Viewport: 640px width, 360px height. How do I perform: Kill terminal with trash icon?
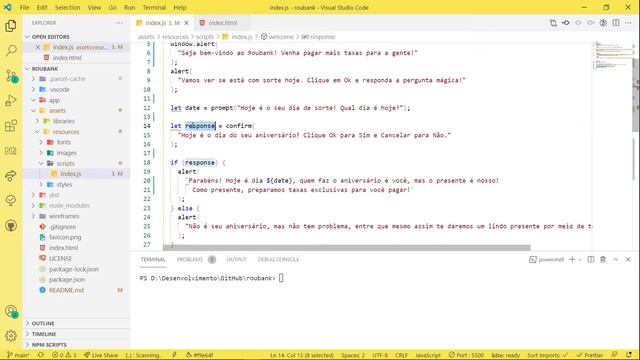(603, 260)
